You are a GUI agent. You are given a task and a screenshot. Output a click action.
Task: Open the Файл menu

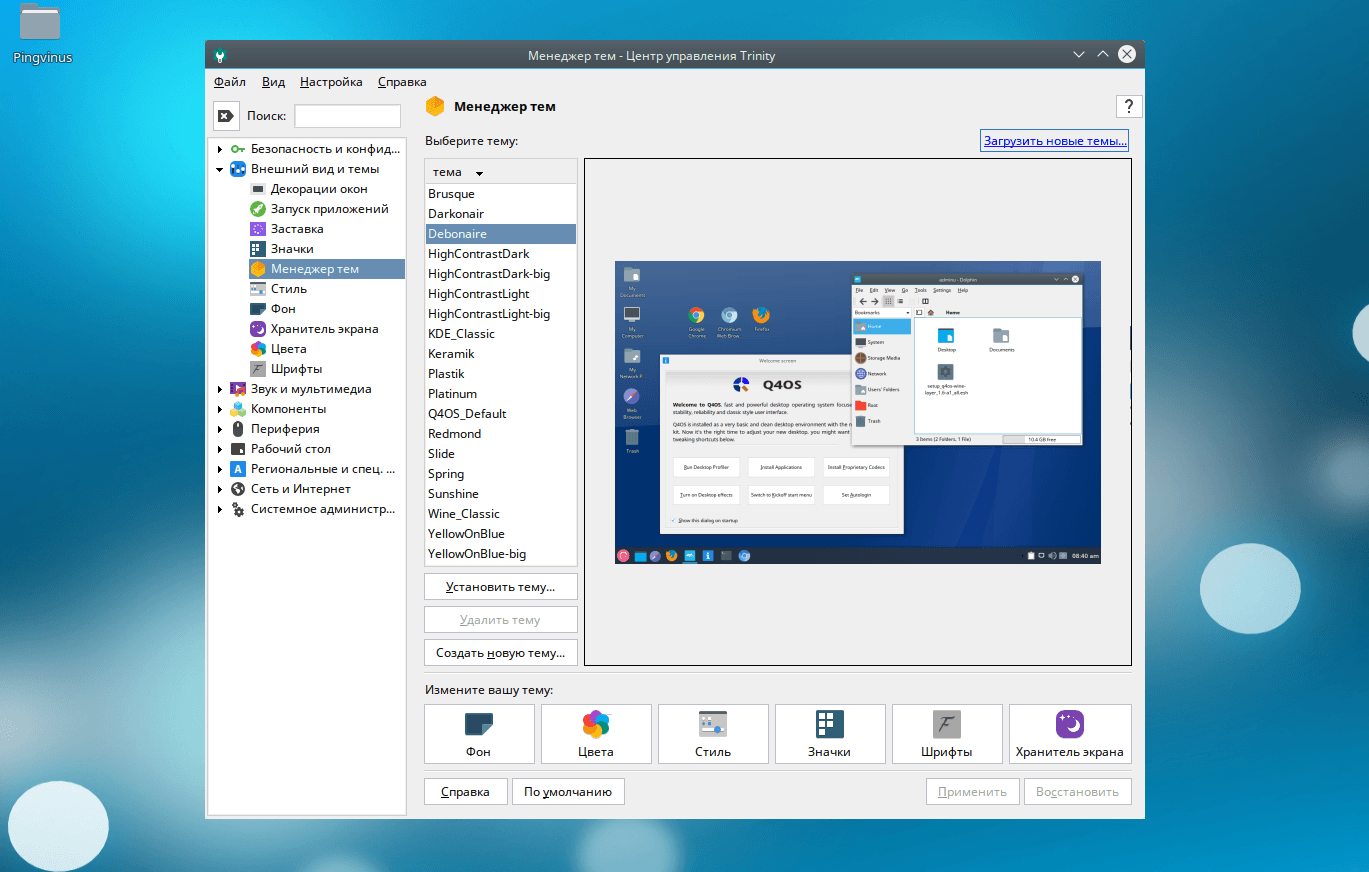click(x=230, y=82)
